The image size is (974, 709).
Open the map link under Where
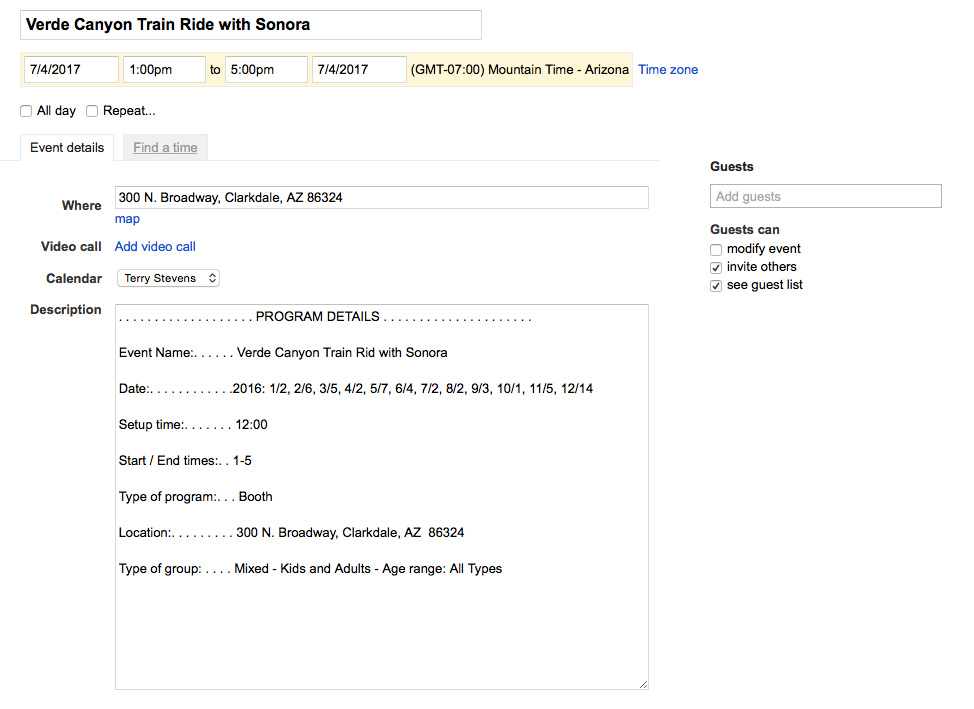127,219
